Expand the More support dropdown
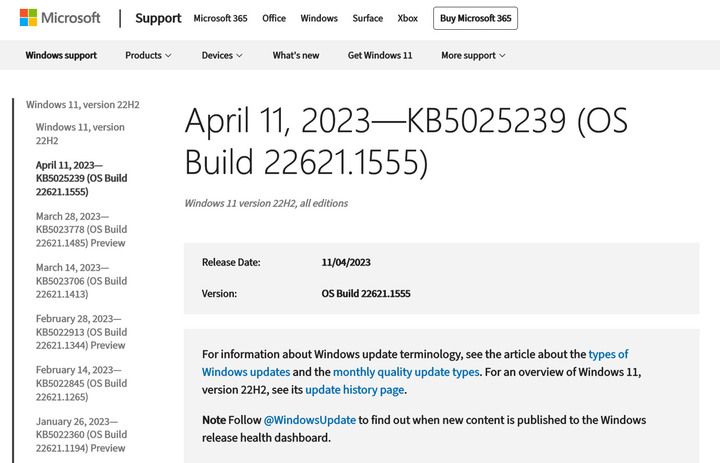Screen dimensions: 720x463 click(473, 55)
